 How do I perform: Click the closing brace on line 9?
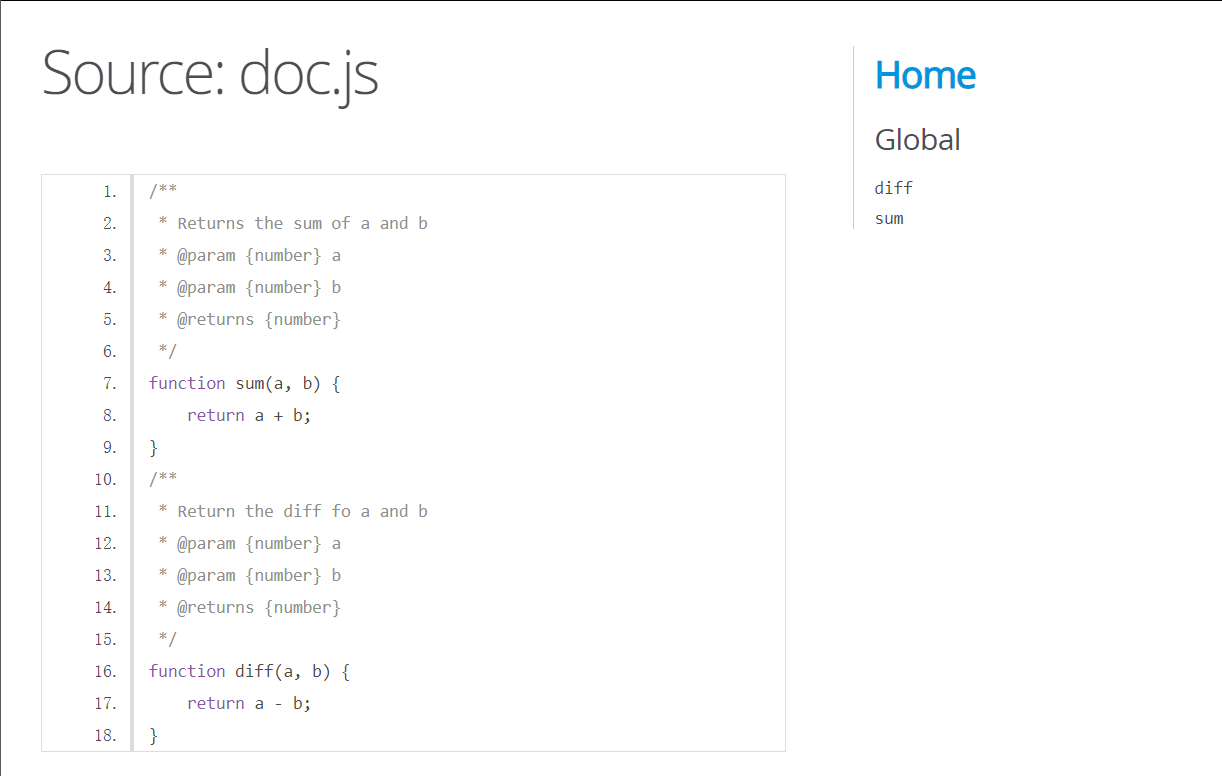coord(154,448)
